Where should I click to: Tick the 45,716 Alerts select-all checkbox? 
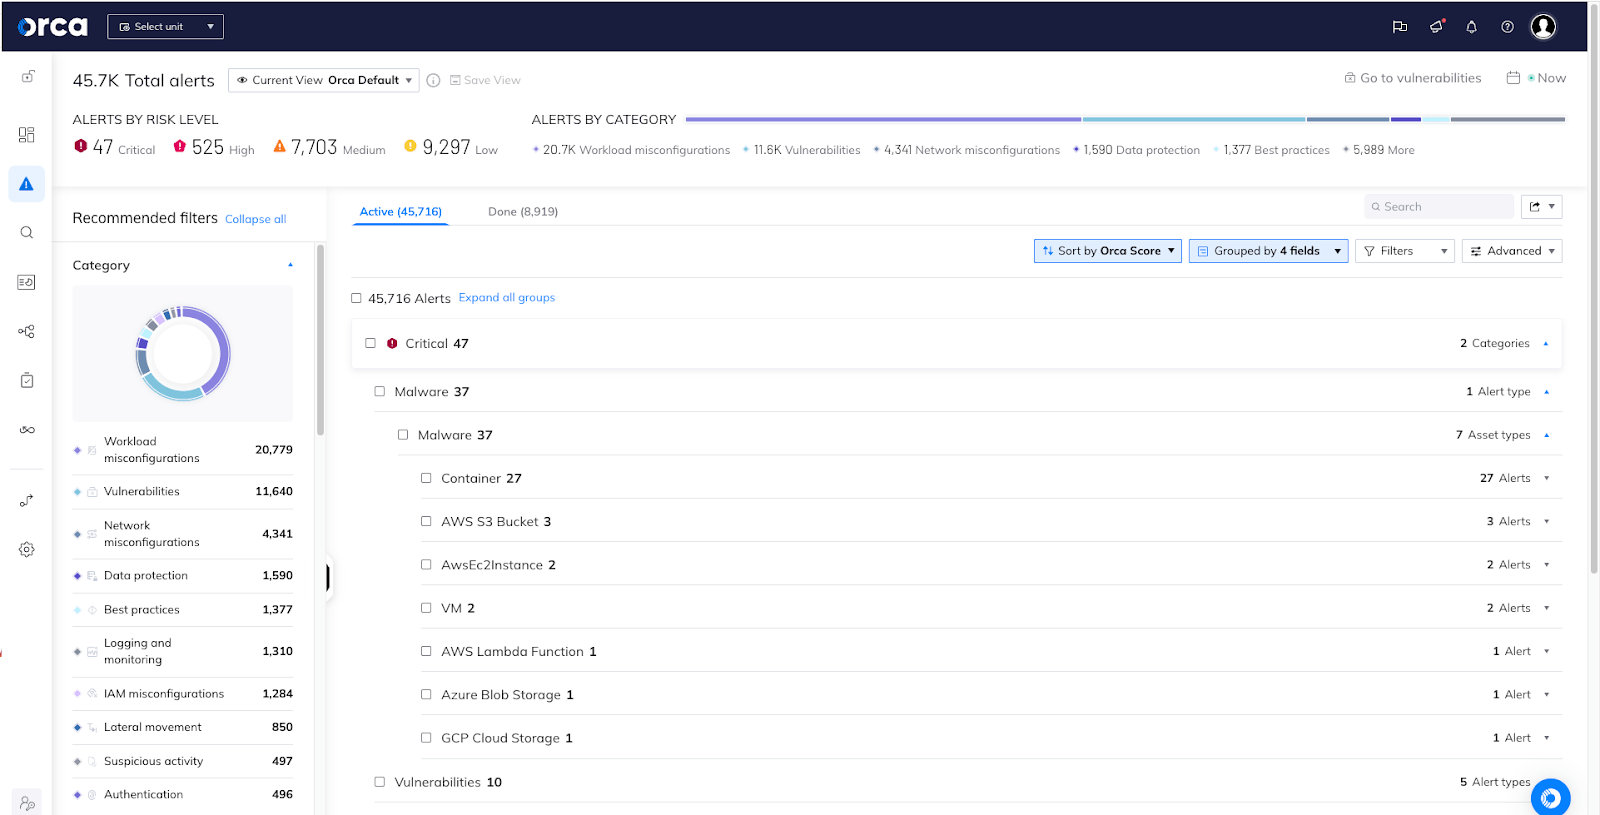356,298
